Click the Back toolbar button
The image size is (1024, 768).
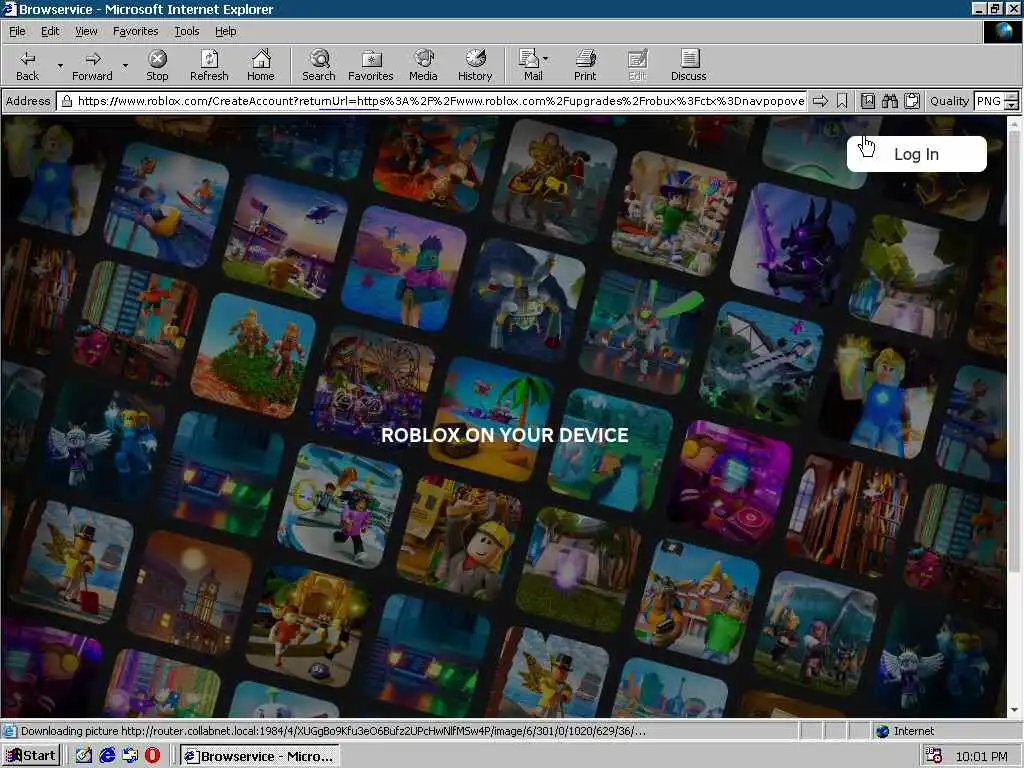[x=27, y=65]
